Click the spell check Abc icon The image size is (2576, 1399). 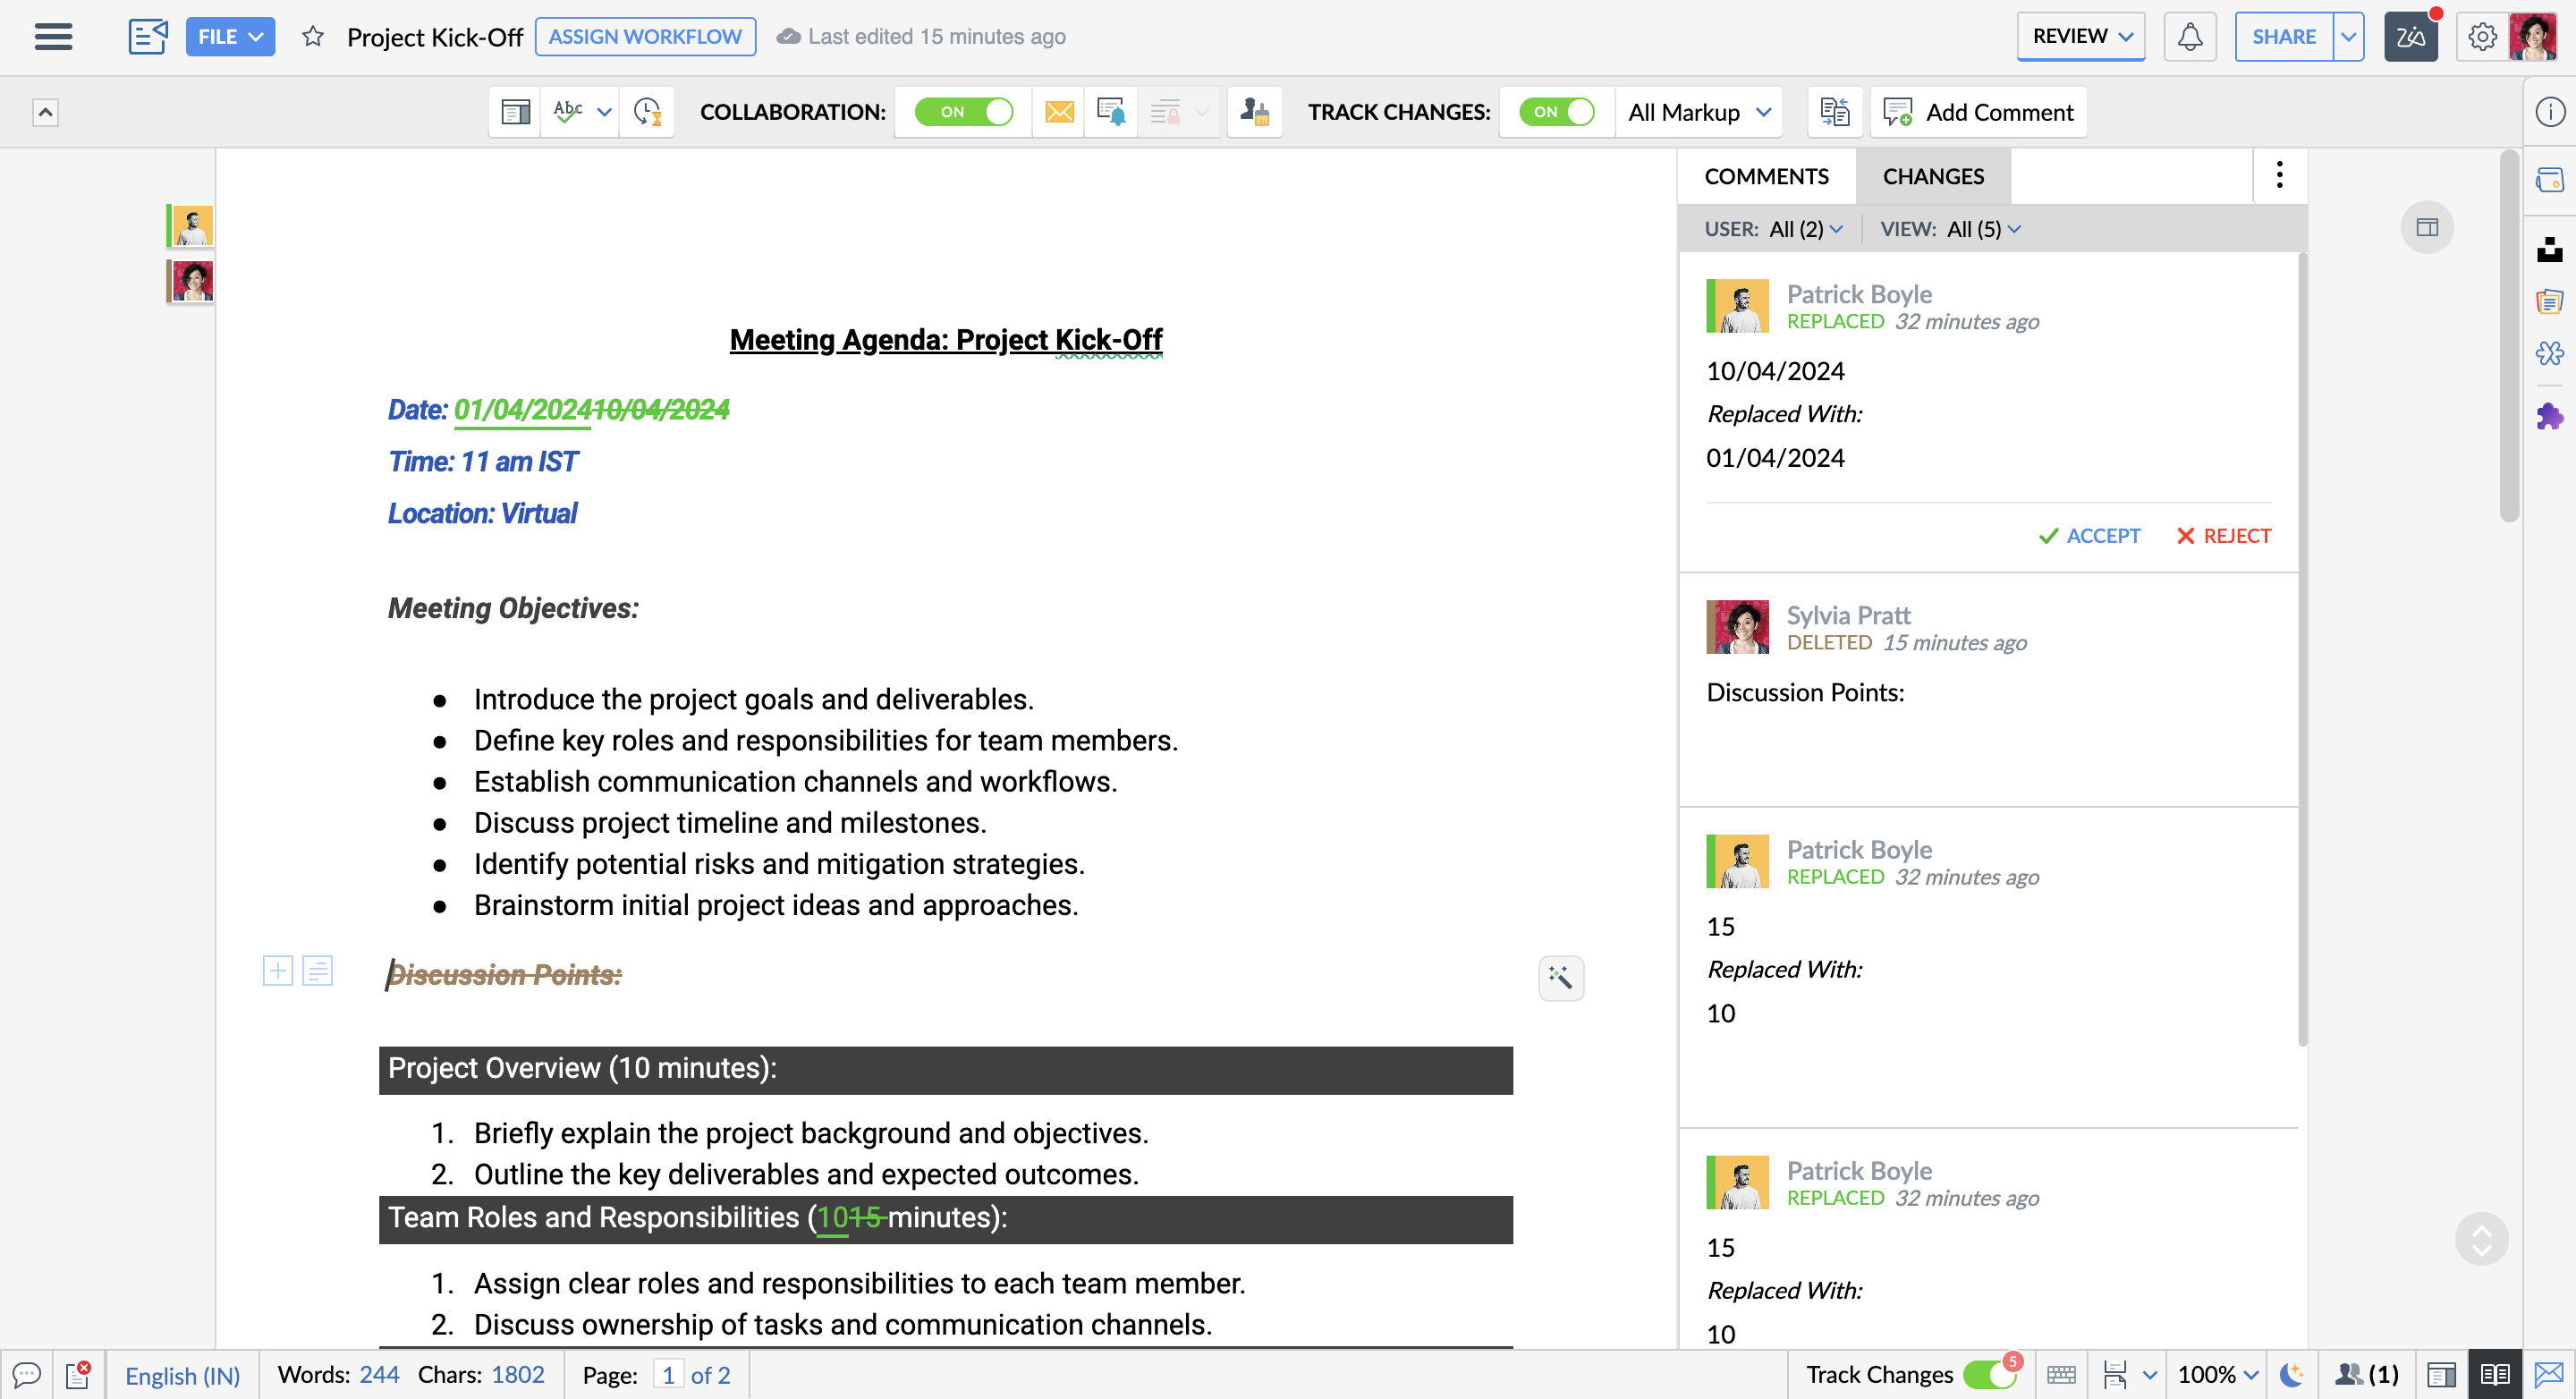567,111
